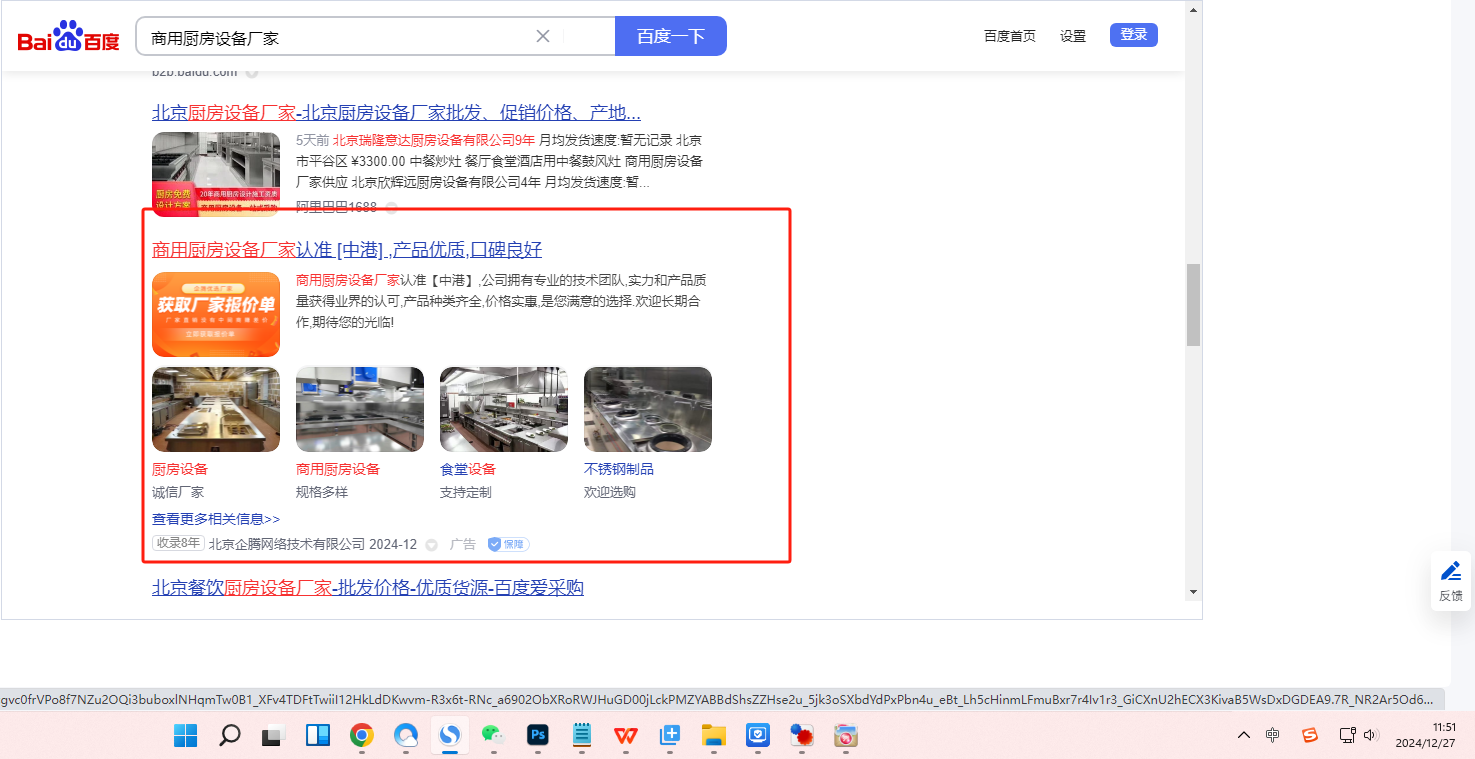Open the 商用厨房设备厂家认准[中港] result title
1475x759 pixels.
347,249
